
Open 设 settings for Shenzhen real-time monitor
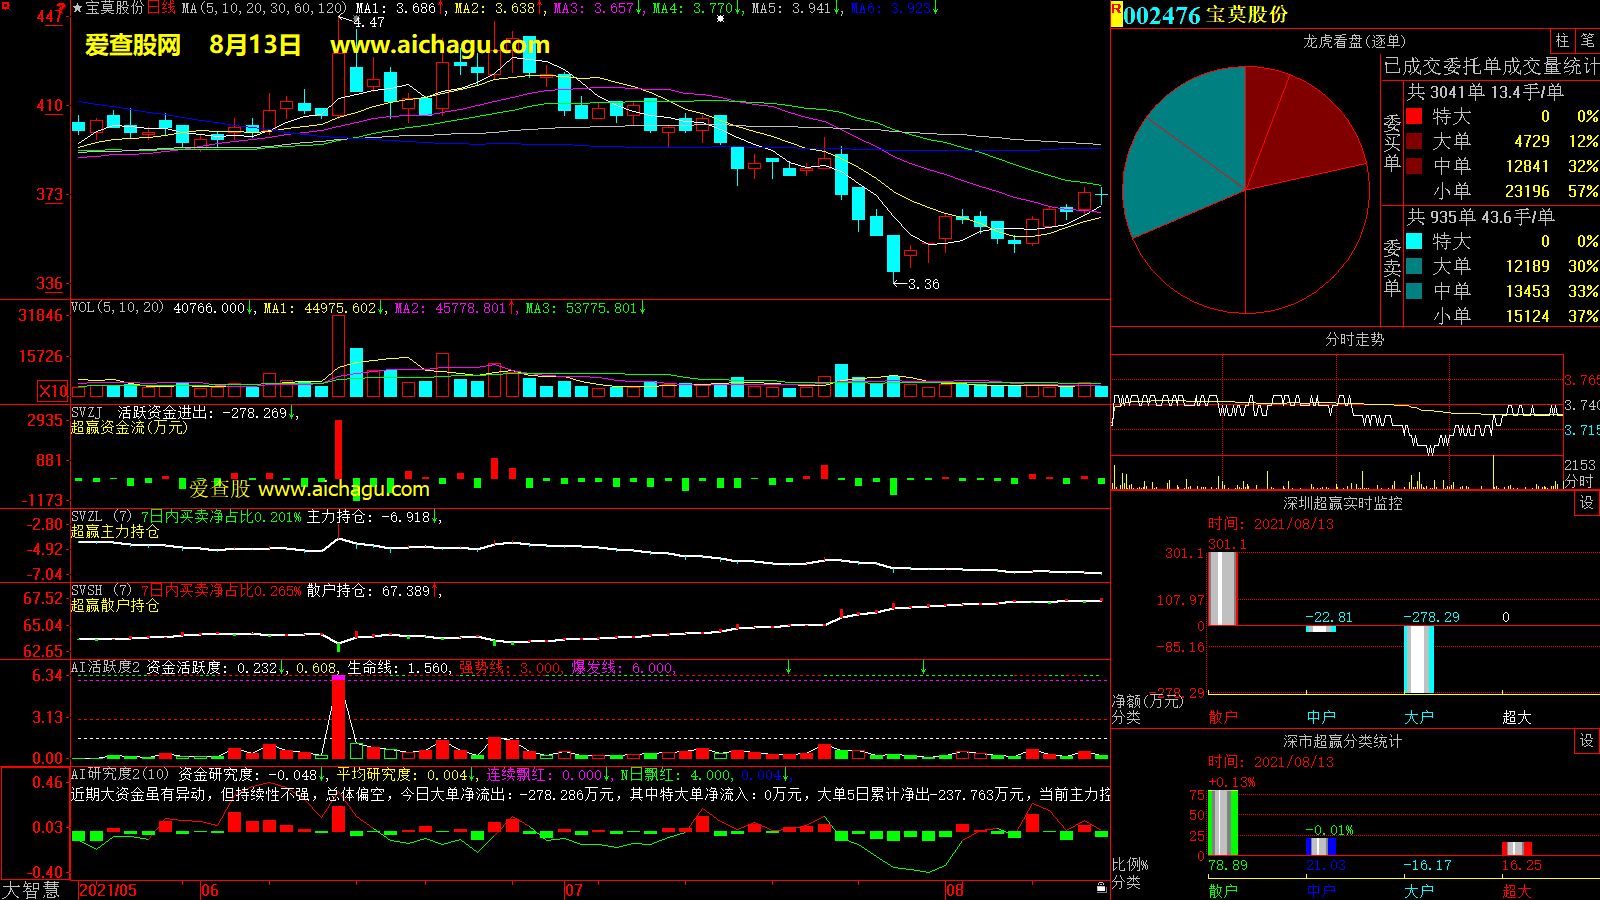pos(1587,503)
